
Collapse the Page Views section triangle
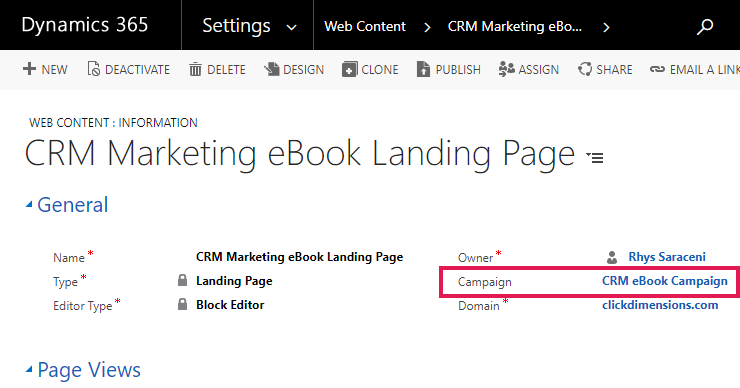click(x=29, y=370)
